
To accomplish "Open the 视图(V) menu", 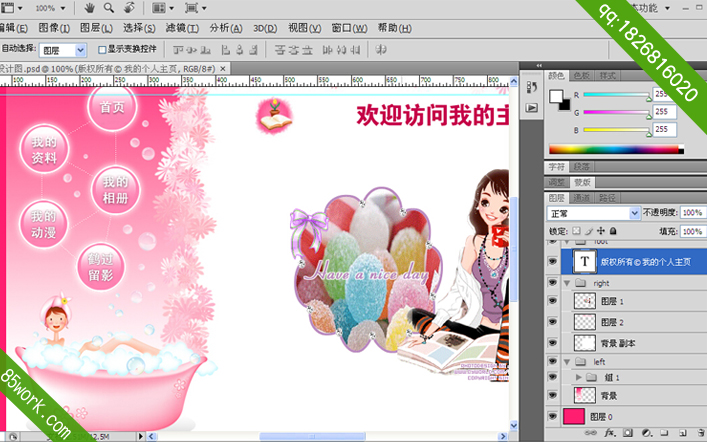I will (305, 28).
